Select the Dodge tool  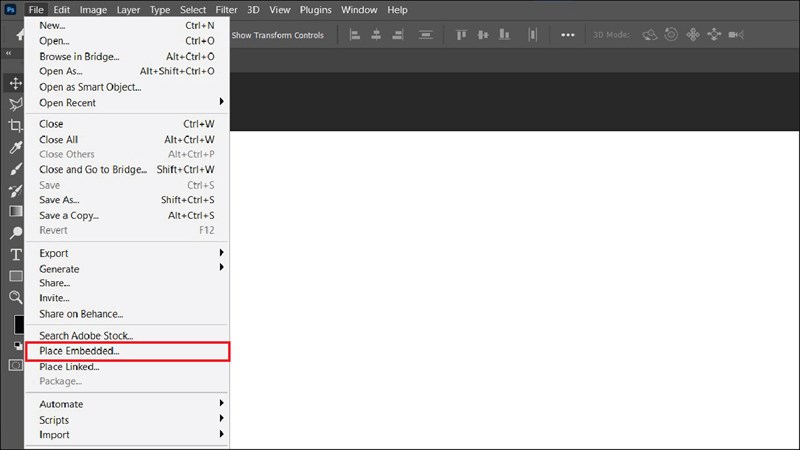click(15, 233)
